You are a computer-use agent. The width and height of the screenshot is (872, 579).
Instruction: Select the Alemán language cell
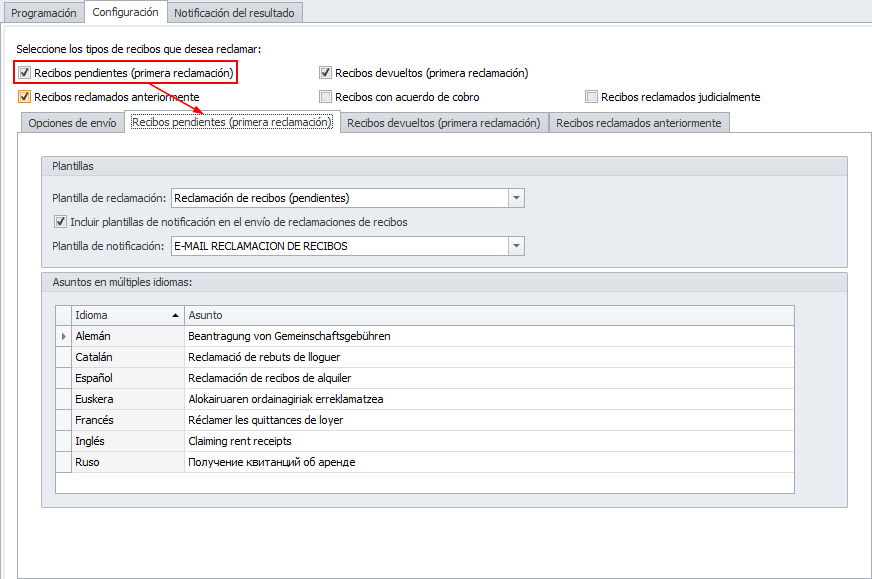pyautogui.click(x=128, y=336)
